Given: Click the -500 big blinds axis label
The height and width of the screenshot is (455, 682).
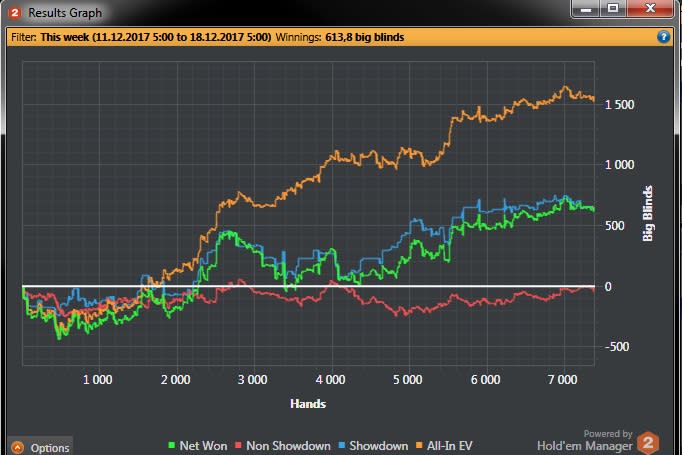Looking at the screenshot, I should coord(617,347).
